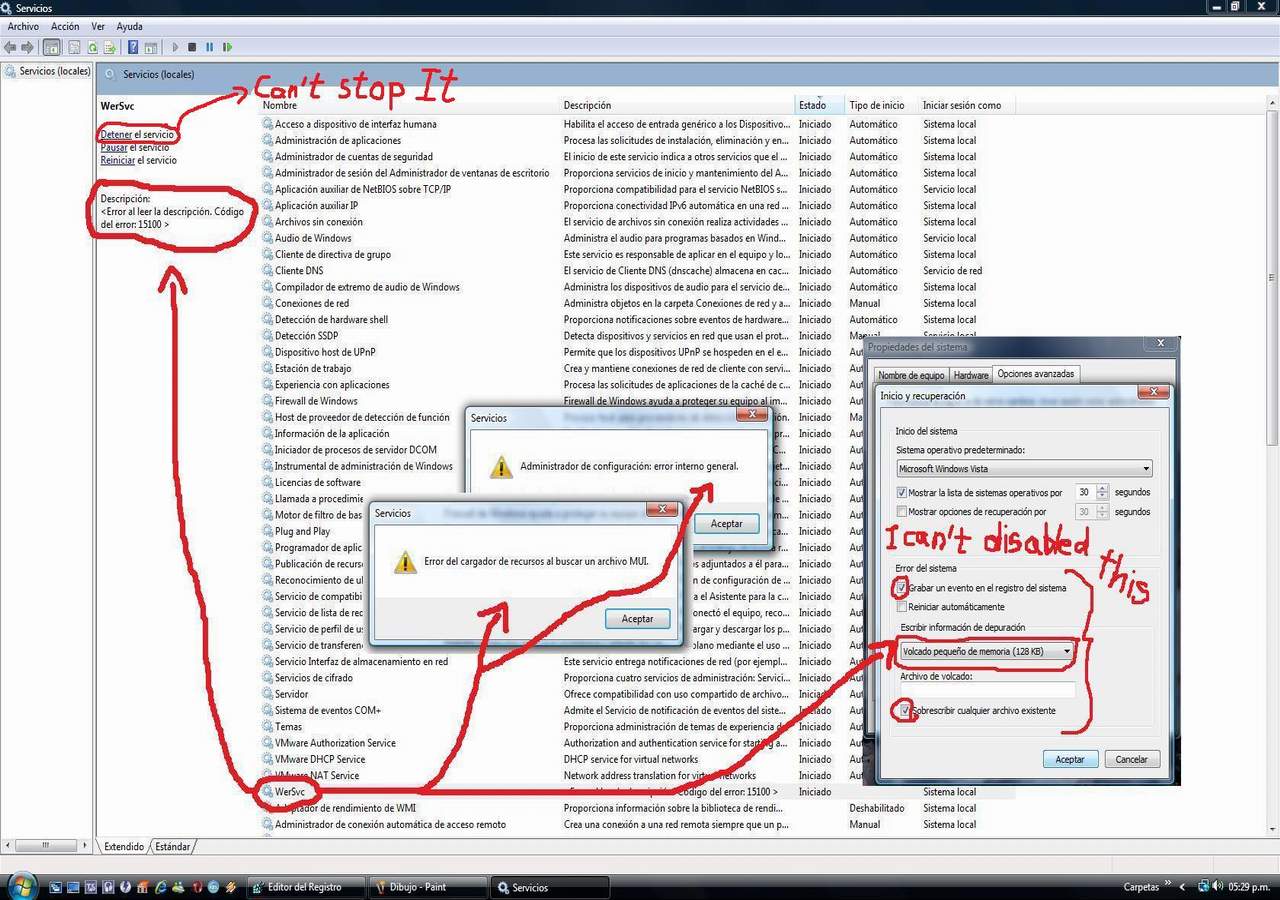Click the gear icon of WerSvc service row
The height and width of the screenshot is (900, 1280).
267,792
